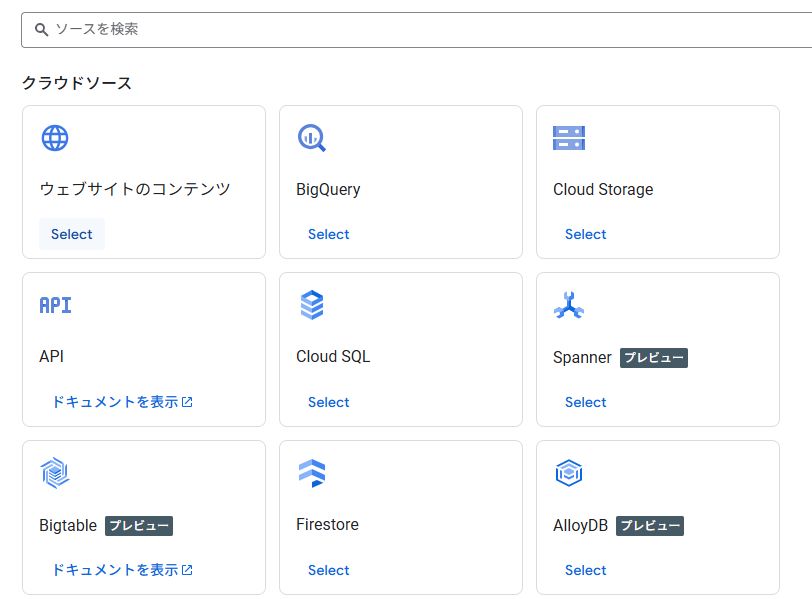The width and height of the screenshot is (812, 599).
Task: Click the Bigtable hexagon icon
Action: click(55, 473)
